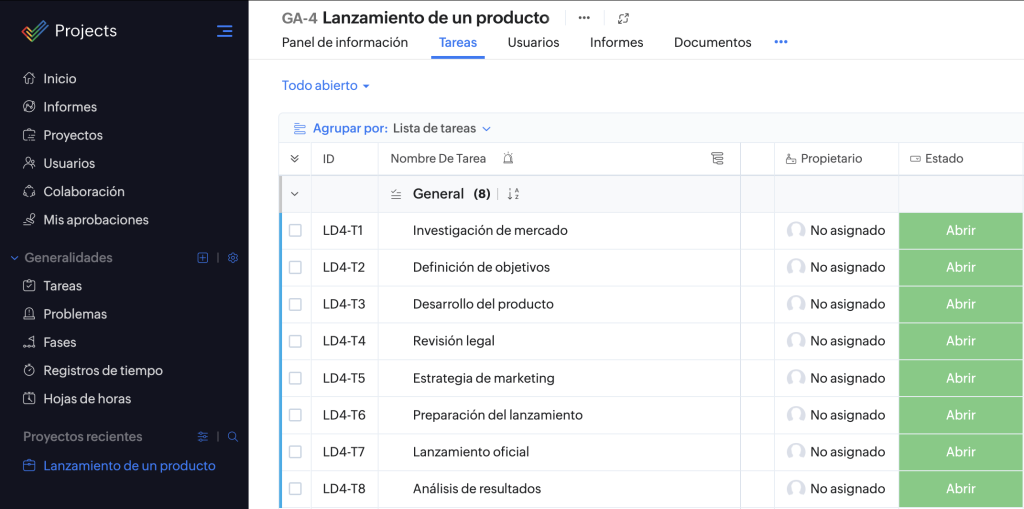
Task: Switch to the Usuarios tab
Action: 534,42
